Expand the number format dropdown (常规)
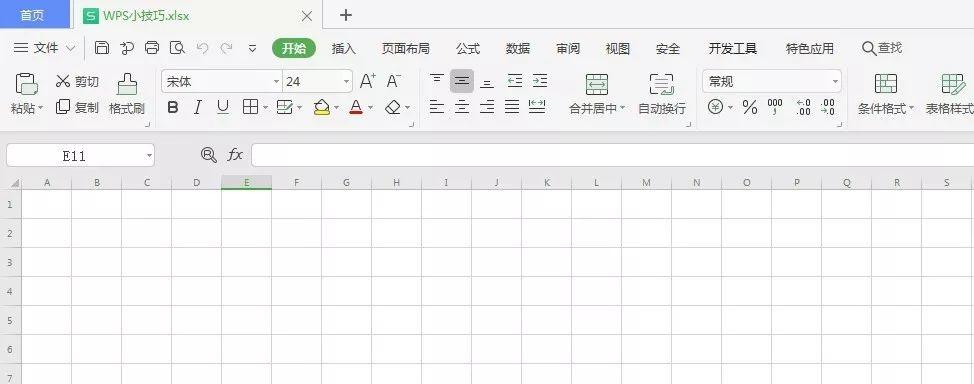The height and width of the screenshot is (384, 974). (835, 81)
